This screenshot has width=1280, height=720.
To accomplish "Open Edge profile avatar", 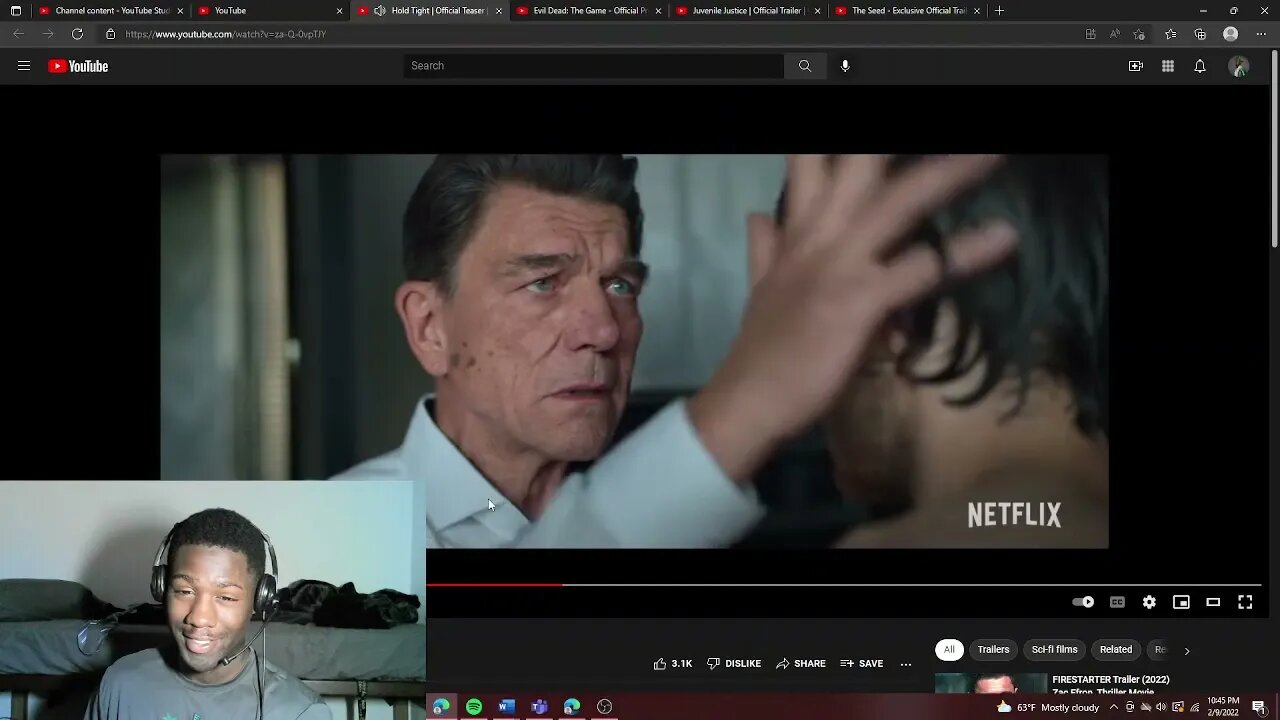I will click(x=1231, y=34).
